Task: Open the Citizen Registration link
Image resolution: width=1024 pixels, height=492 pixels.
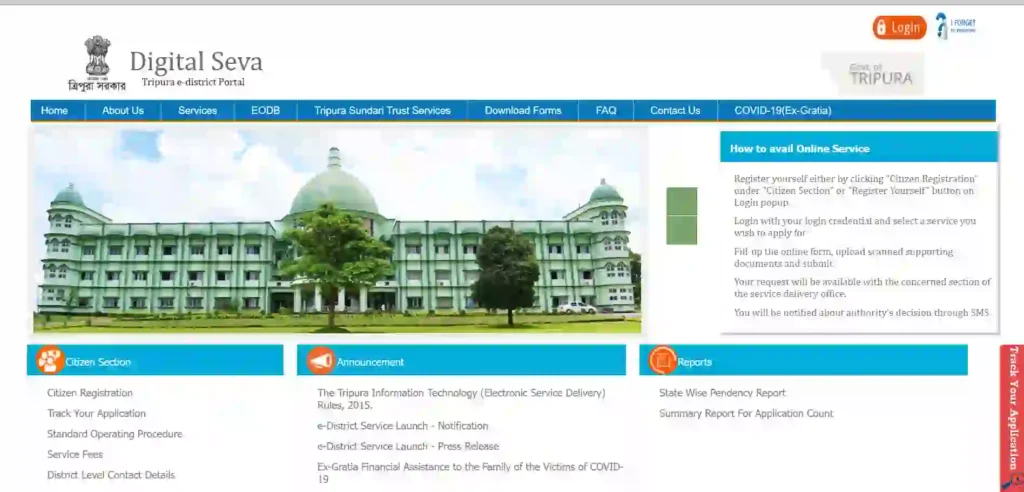Action: [89, 393]
